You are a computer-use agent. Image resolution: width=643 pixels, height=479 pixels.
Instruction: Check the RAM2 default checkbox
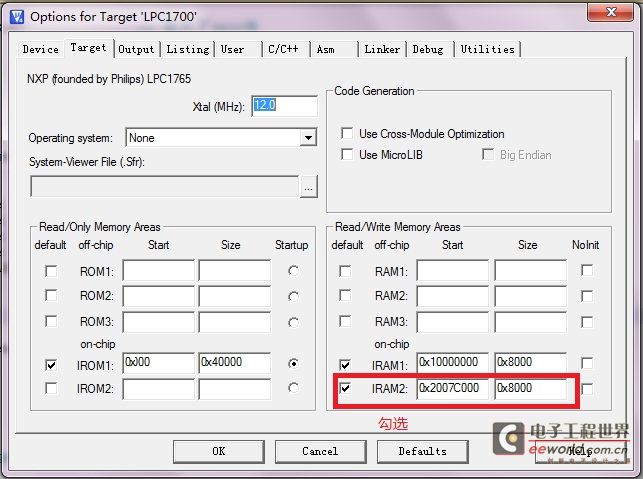coord(345,295)
